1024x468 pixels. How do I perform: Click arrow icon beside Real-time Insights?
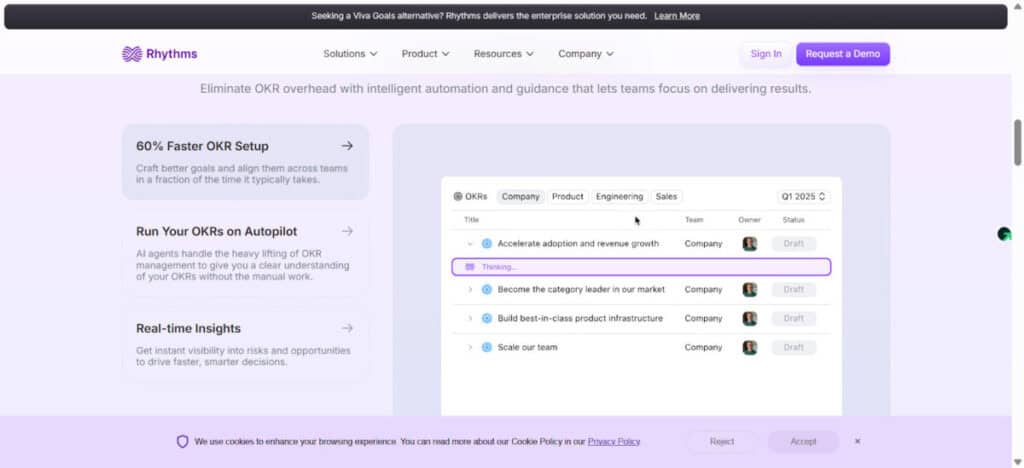(x=347, y=328)
